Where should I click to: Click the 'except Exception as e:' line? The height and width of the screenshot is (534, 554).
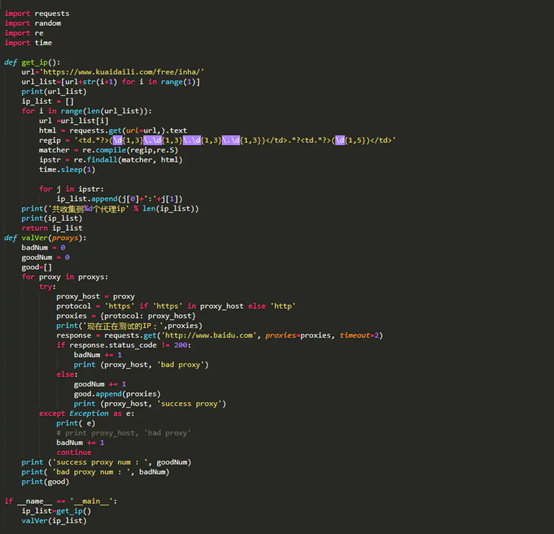click(87, 413)
